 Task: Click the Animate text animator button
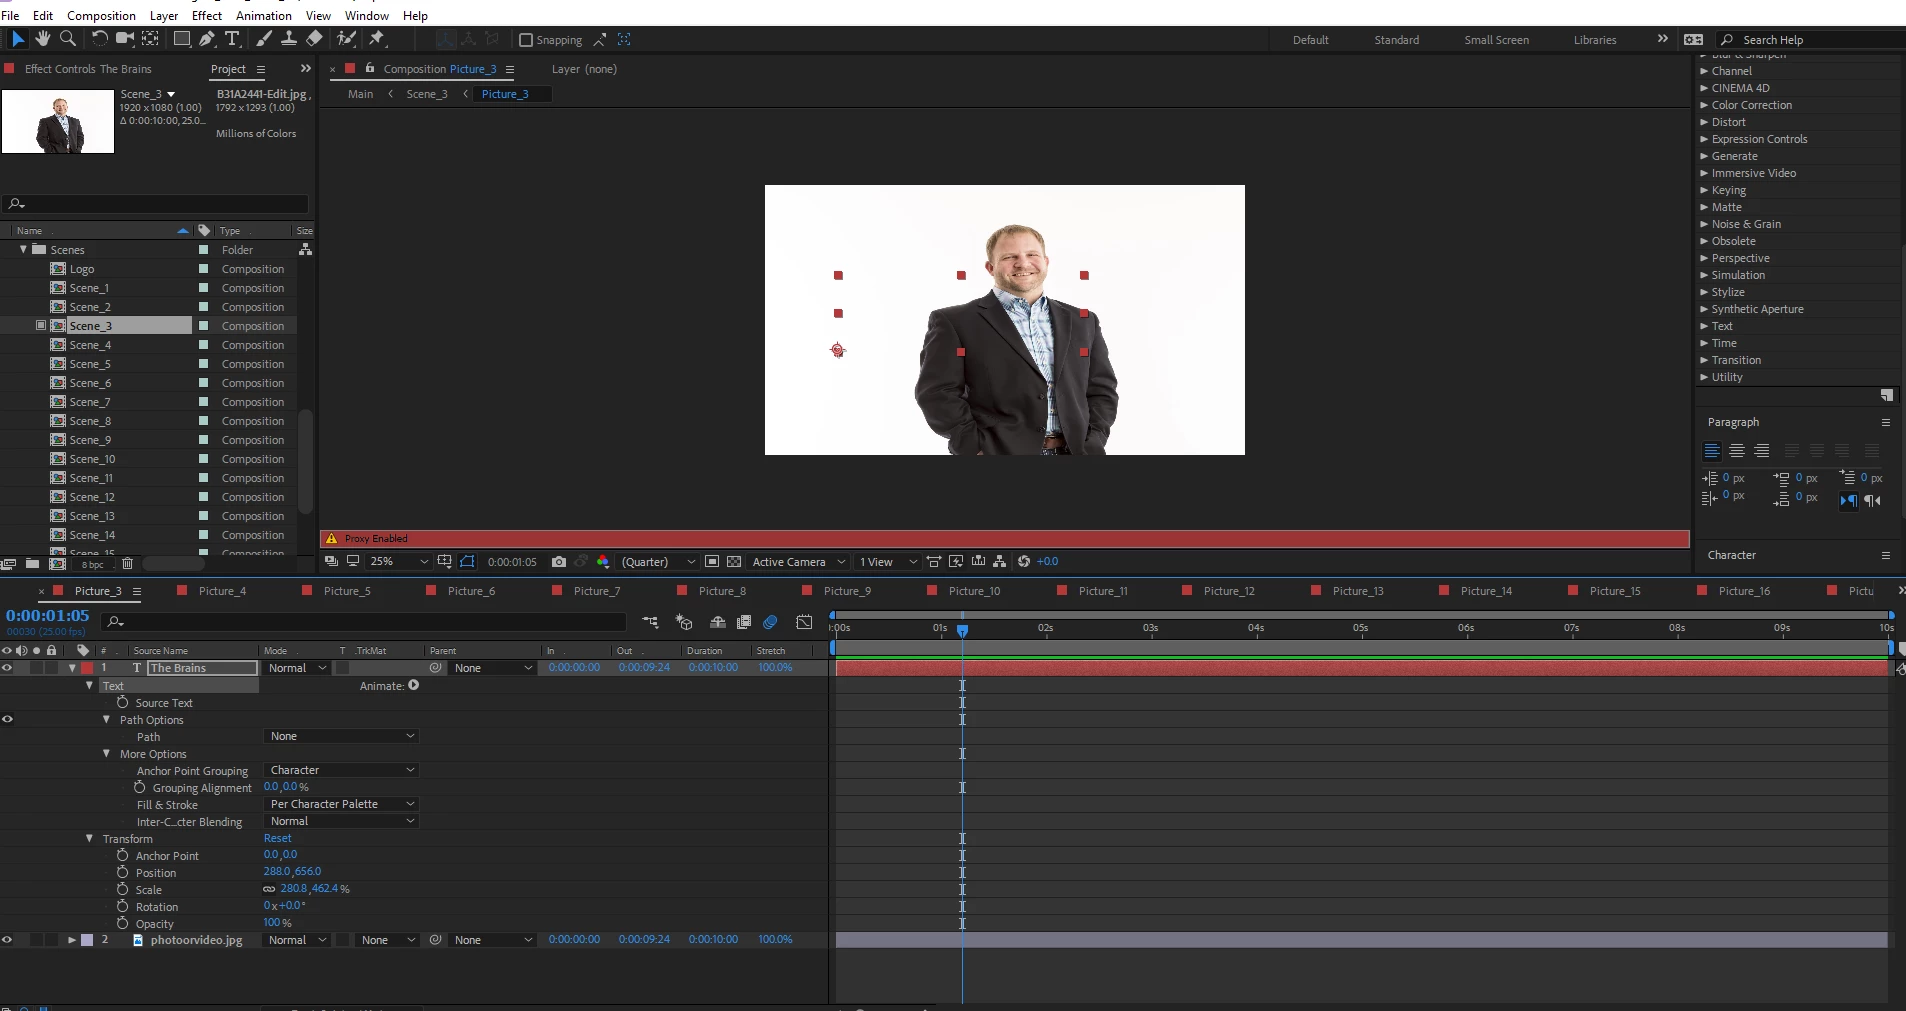tap(414, 685)
